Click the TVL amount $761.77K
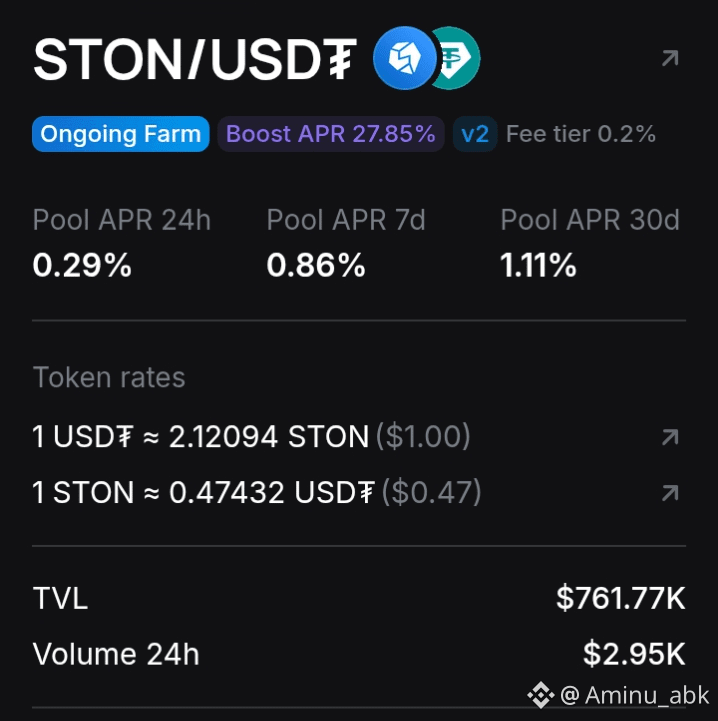Image resolution: width=718 pixels, height=721 pixels. tap(621, 598)
